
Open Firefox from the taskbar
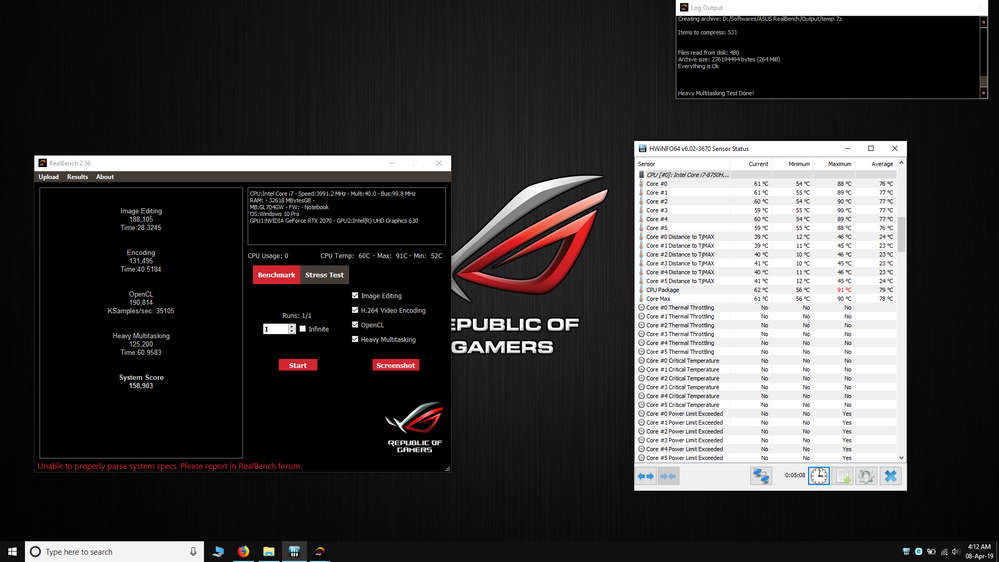[x=243, y=552]
